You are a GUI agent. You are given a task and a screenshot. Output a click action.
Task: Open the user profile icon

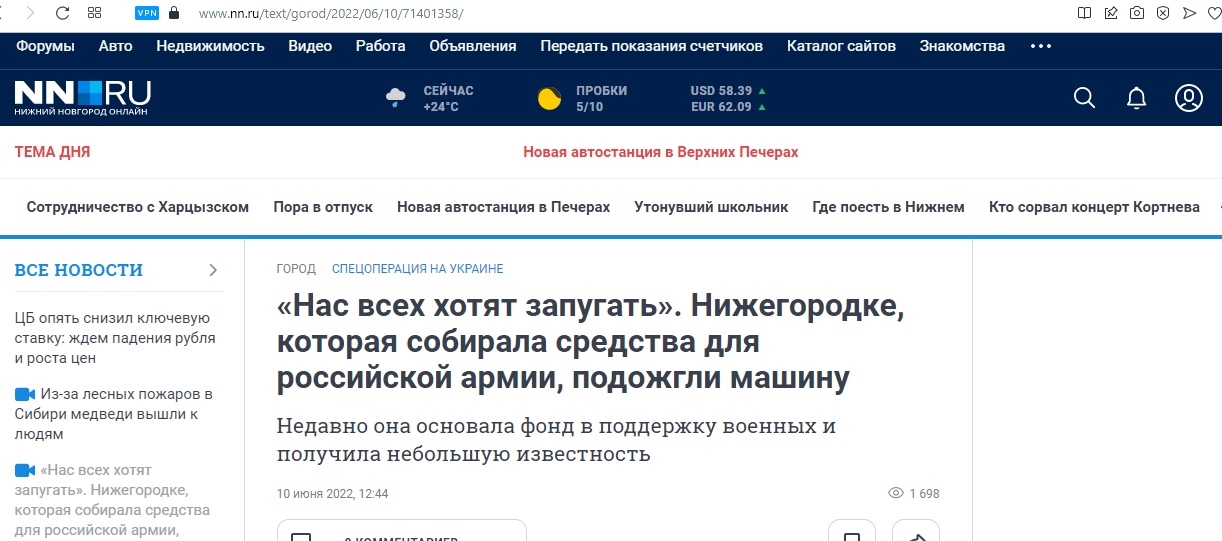(x=1188, y=98)
